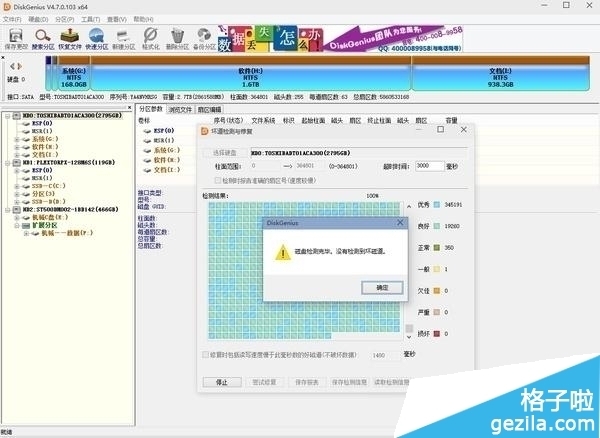Click the 尝试修复 button
This screenshot has width=600, height=438.
(264, 382)
